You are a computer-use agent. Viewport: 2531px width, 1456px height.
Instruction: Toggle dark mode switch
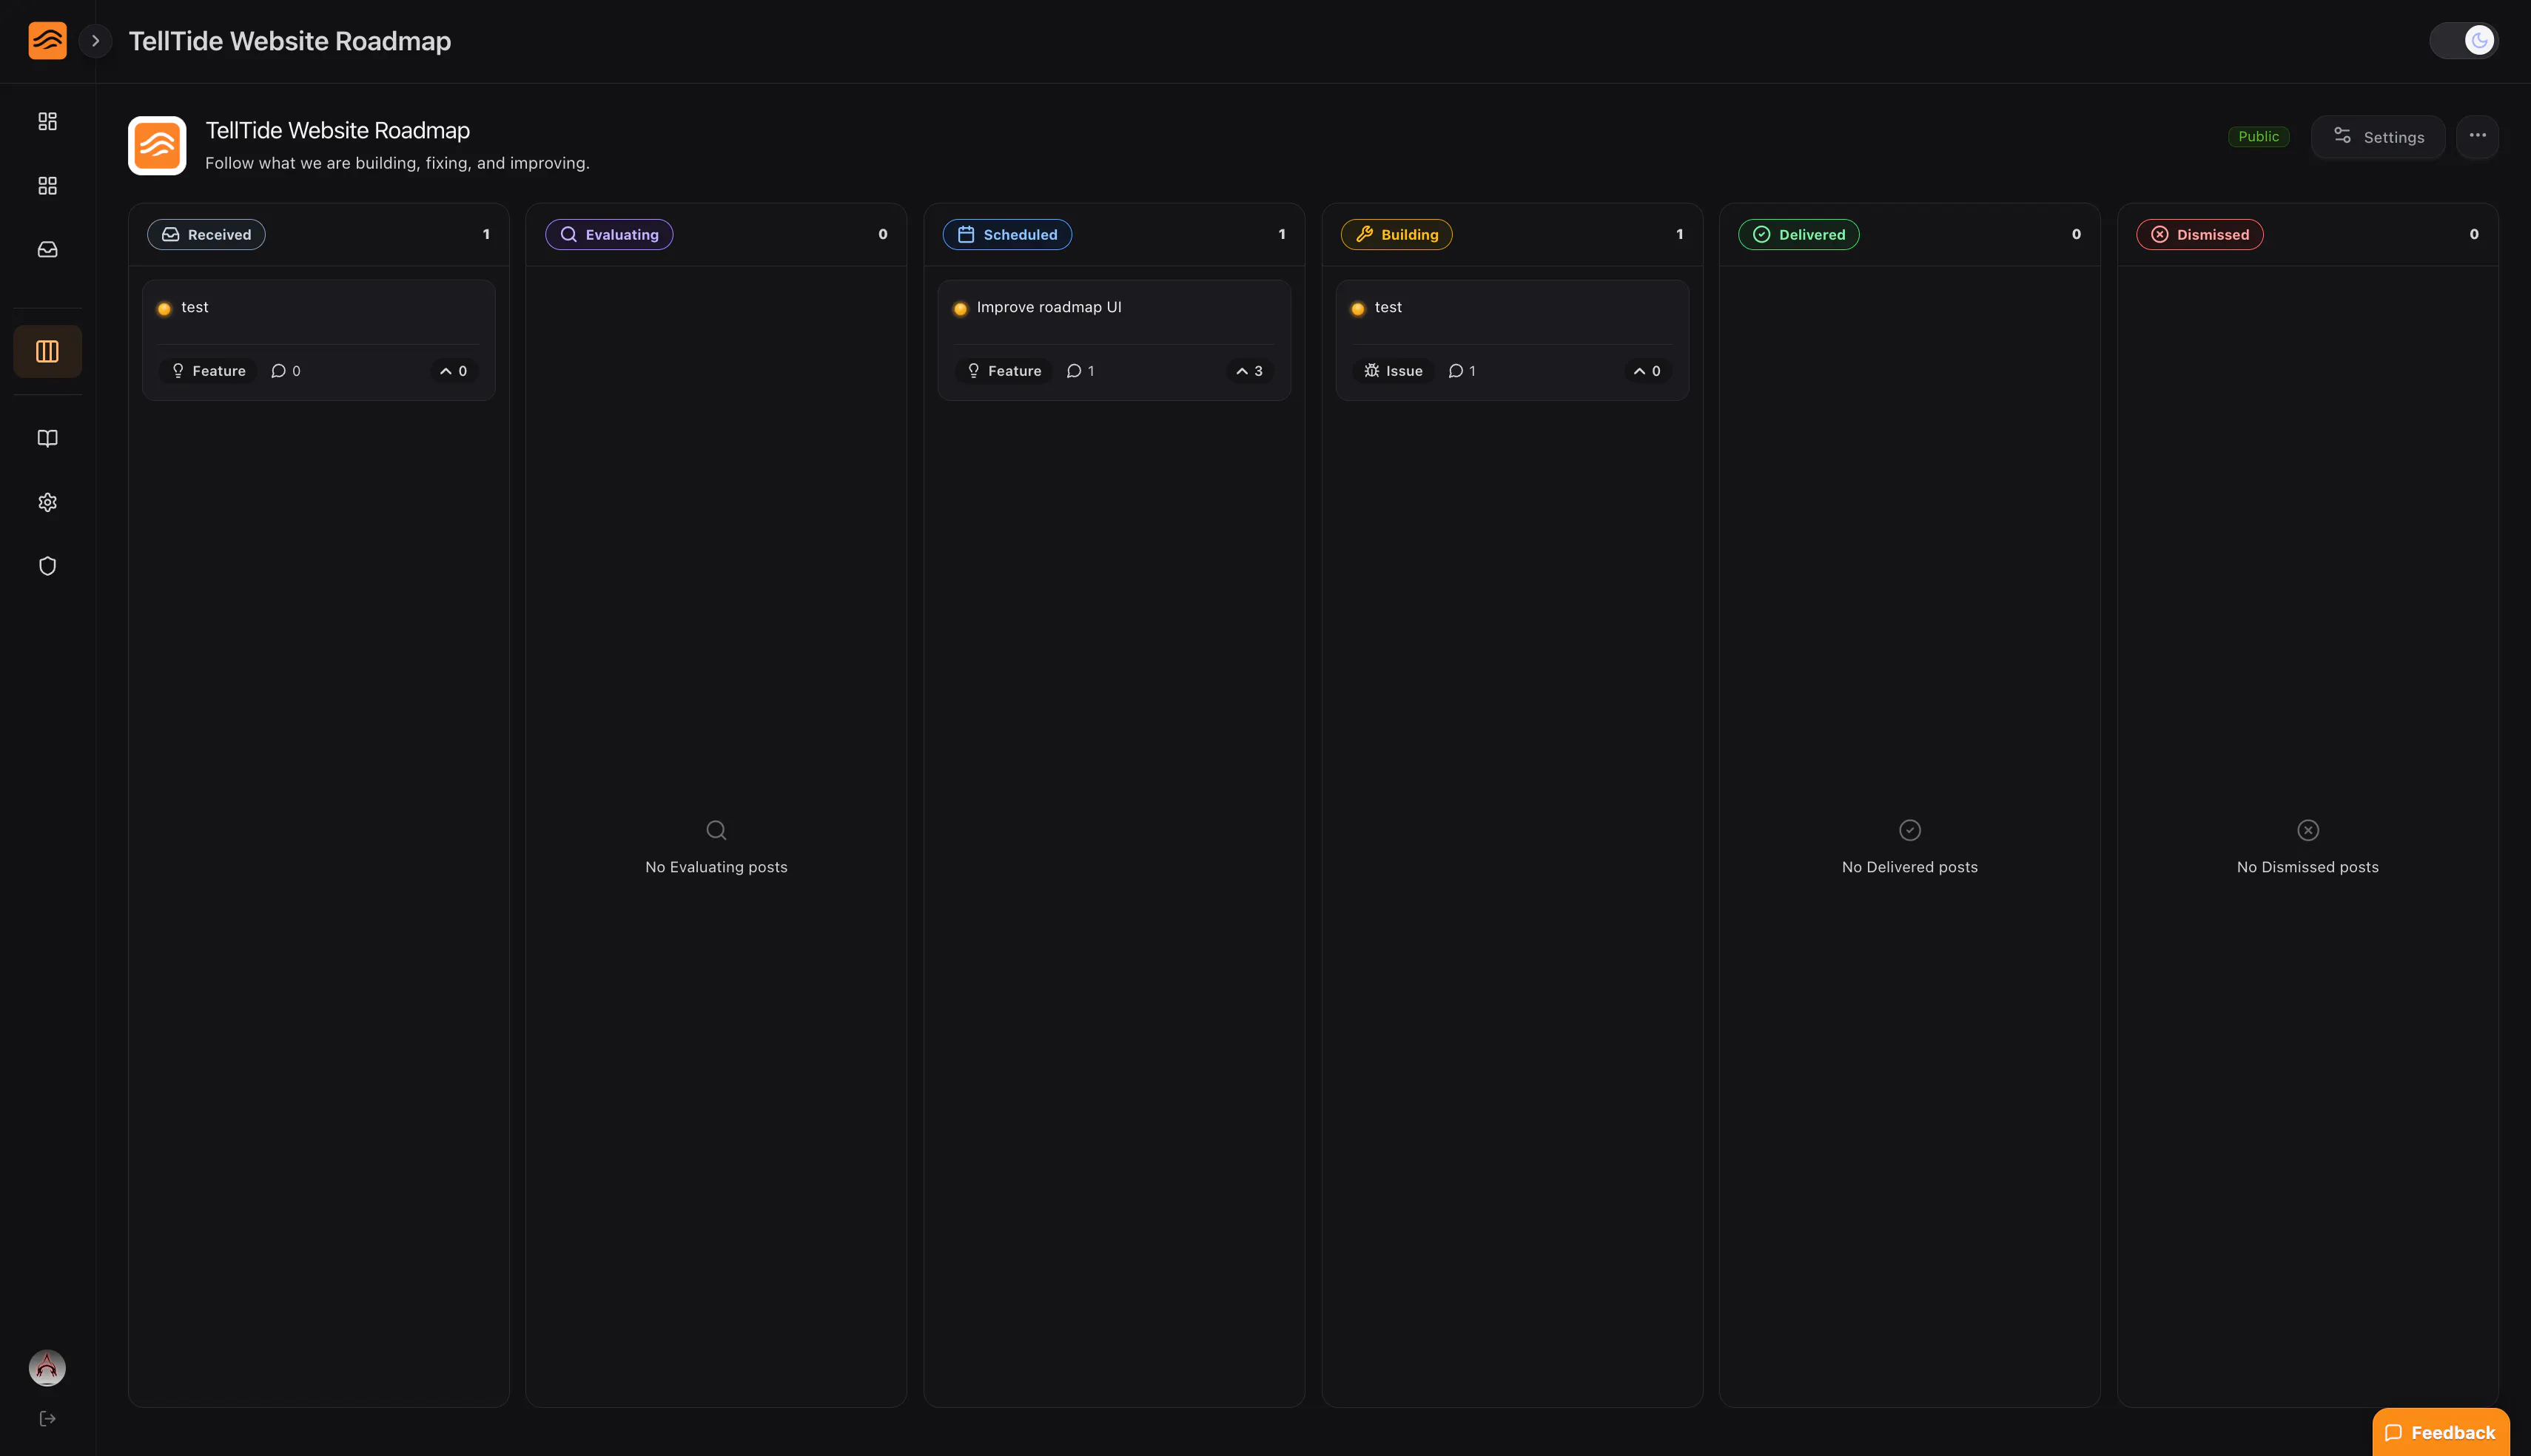point(2464,41)
